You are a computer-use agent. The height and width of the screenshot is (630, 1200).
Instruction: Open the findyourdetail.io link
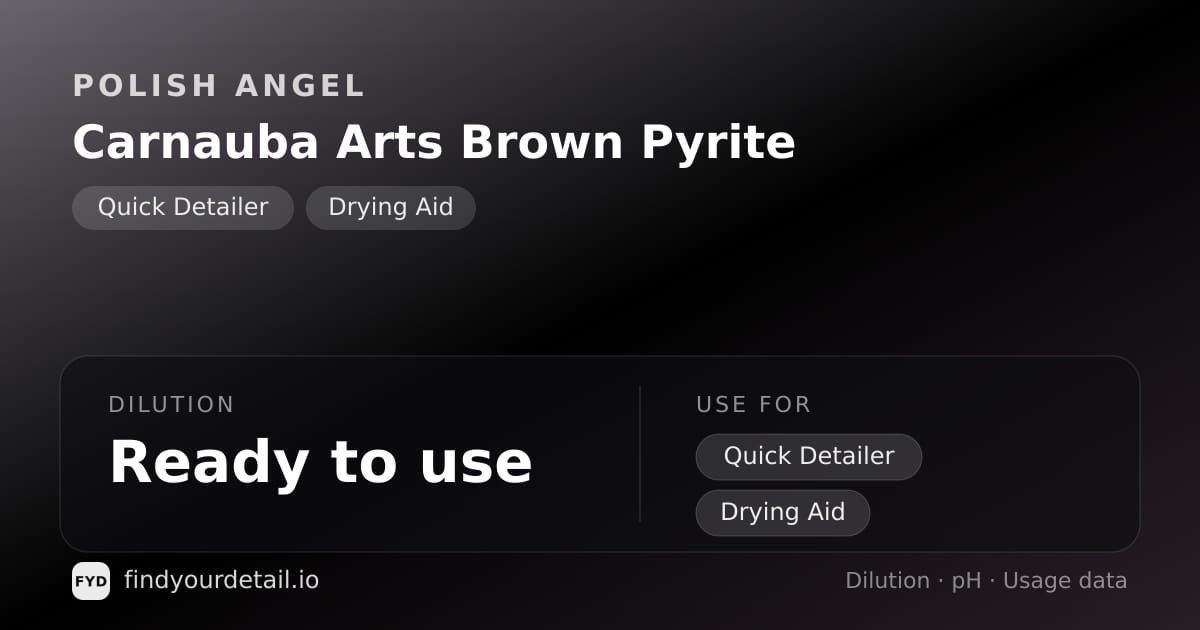point(221,580)
